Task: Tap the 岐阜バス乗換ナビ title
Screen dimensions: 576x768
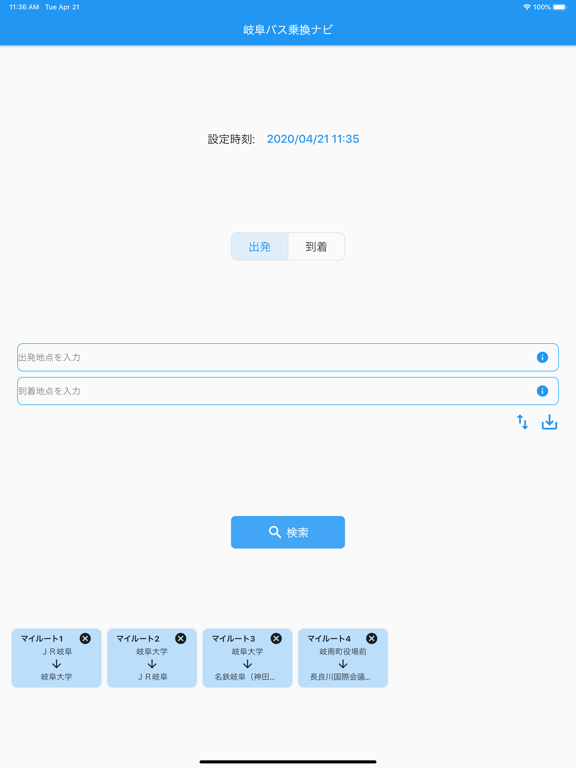Action: coord(288,30)
